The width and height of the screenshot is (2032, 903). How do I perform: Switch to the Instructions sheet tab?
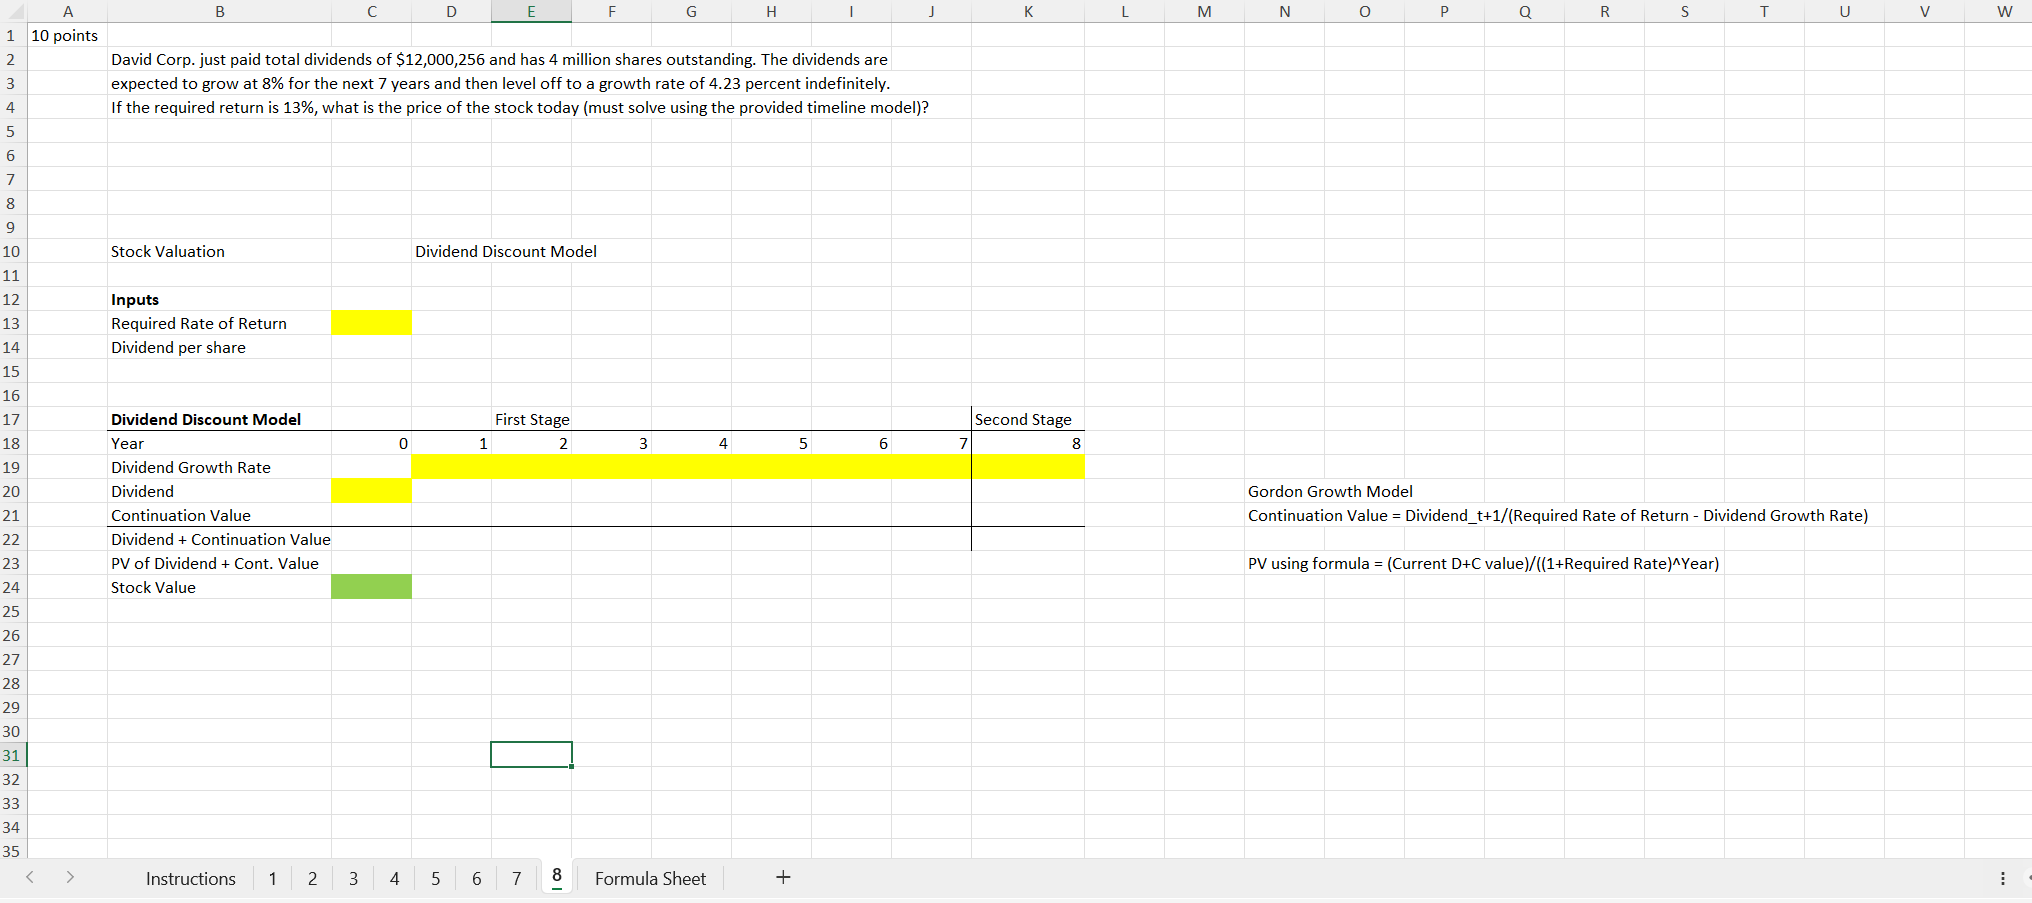[x=191, y=878]
